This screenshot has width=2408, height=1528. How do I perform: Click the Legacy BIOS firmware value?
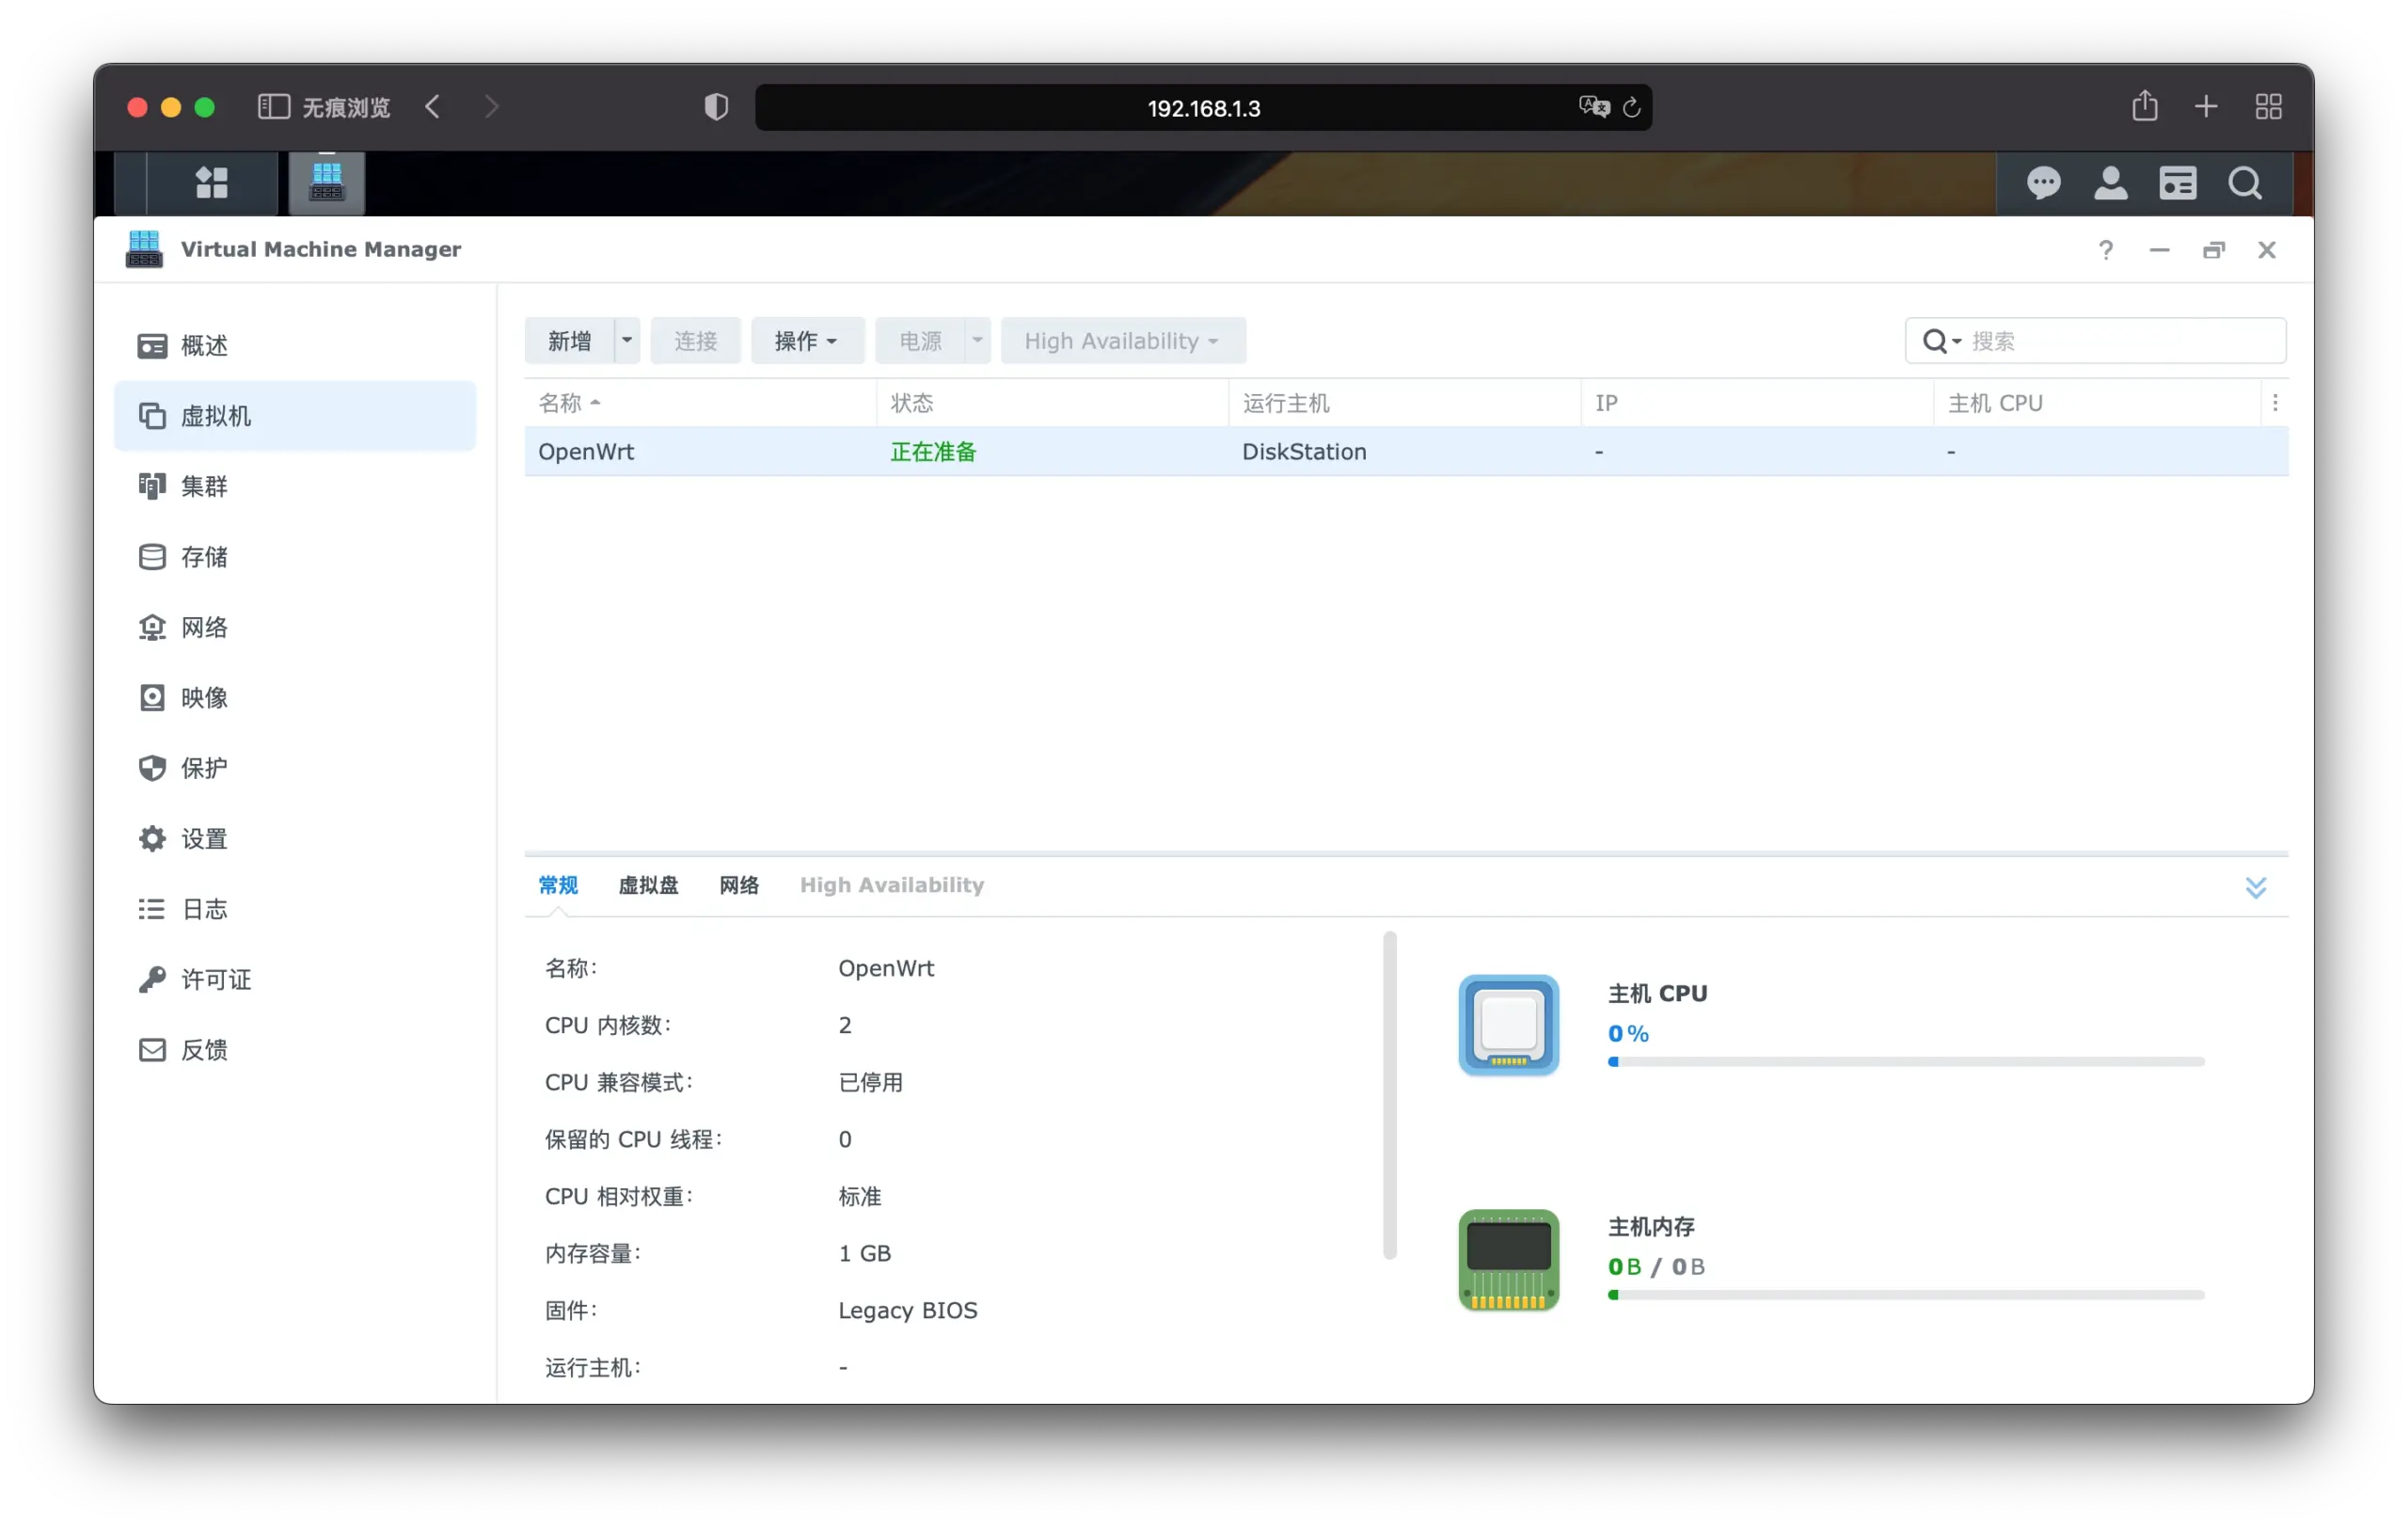(907, 1310)
